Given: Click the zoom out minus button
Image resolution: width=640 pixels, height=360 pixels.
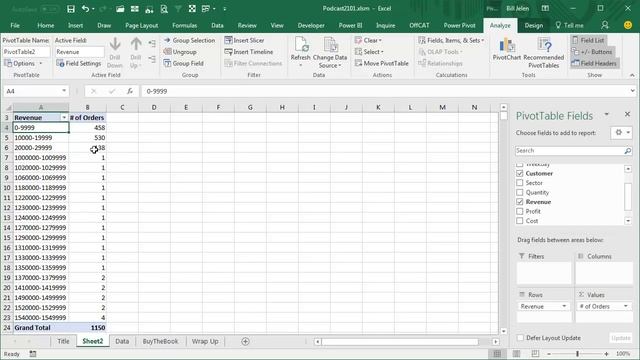Looking at the screenshot, I should [x=549, y=354].
